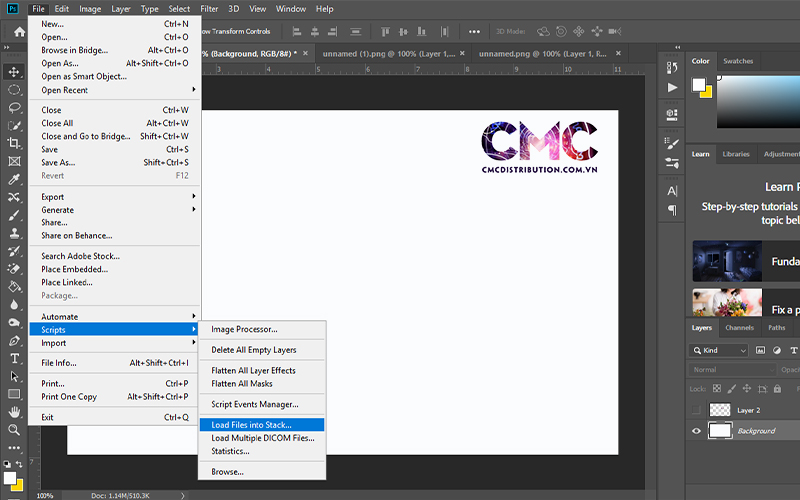Close the unnamed.png document tab
This screenshot has width=800, height=500.
[x=618, y=53]
